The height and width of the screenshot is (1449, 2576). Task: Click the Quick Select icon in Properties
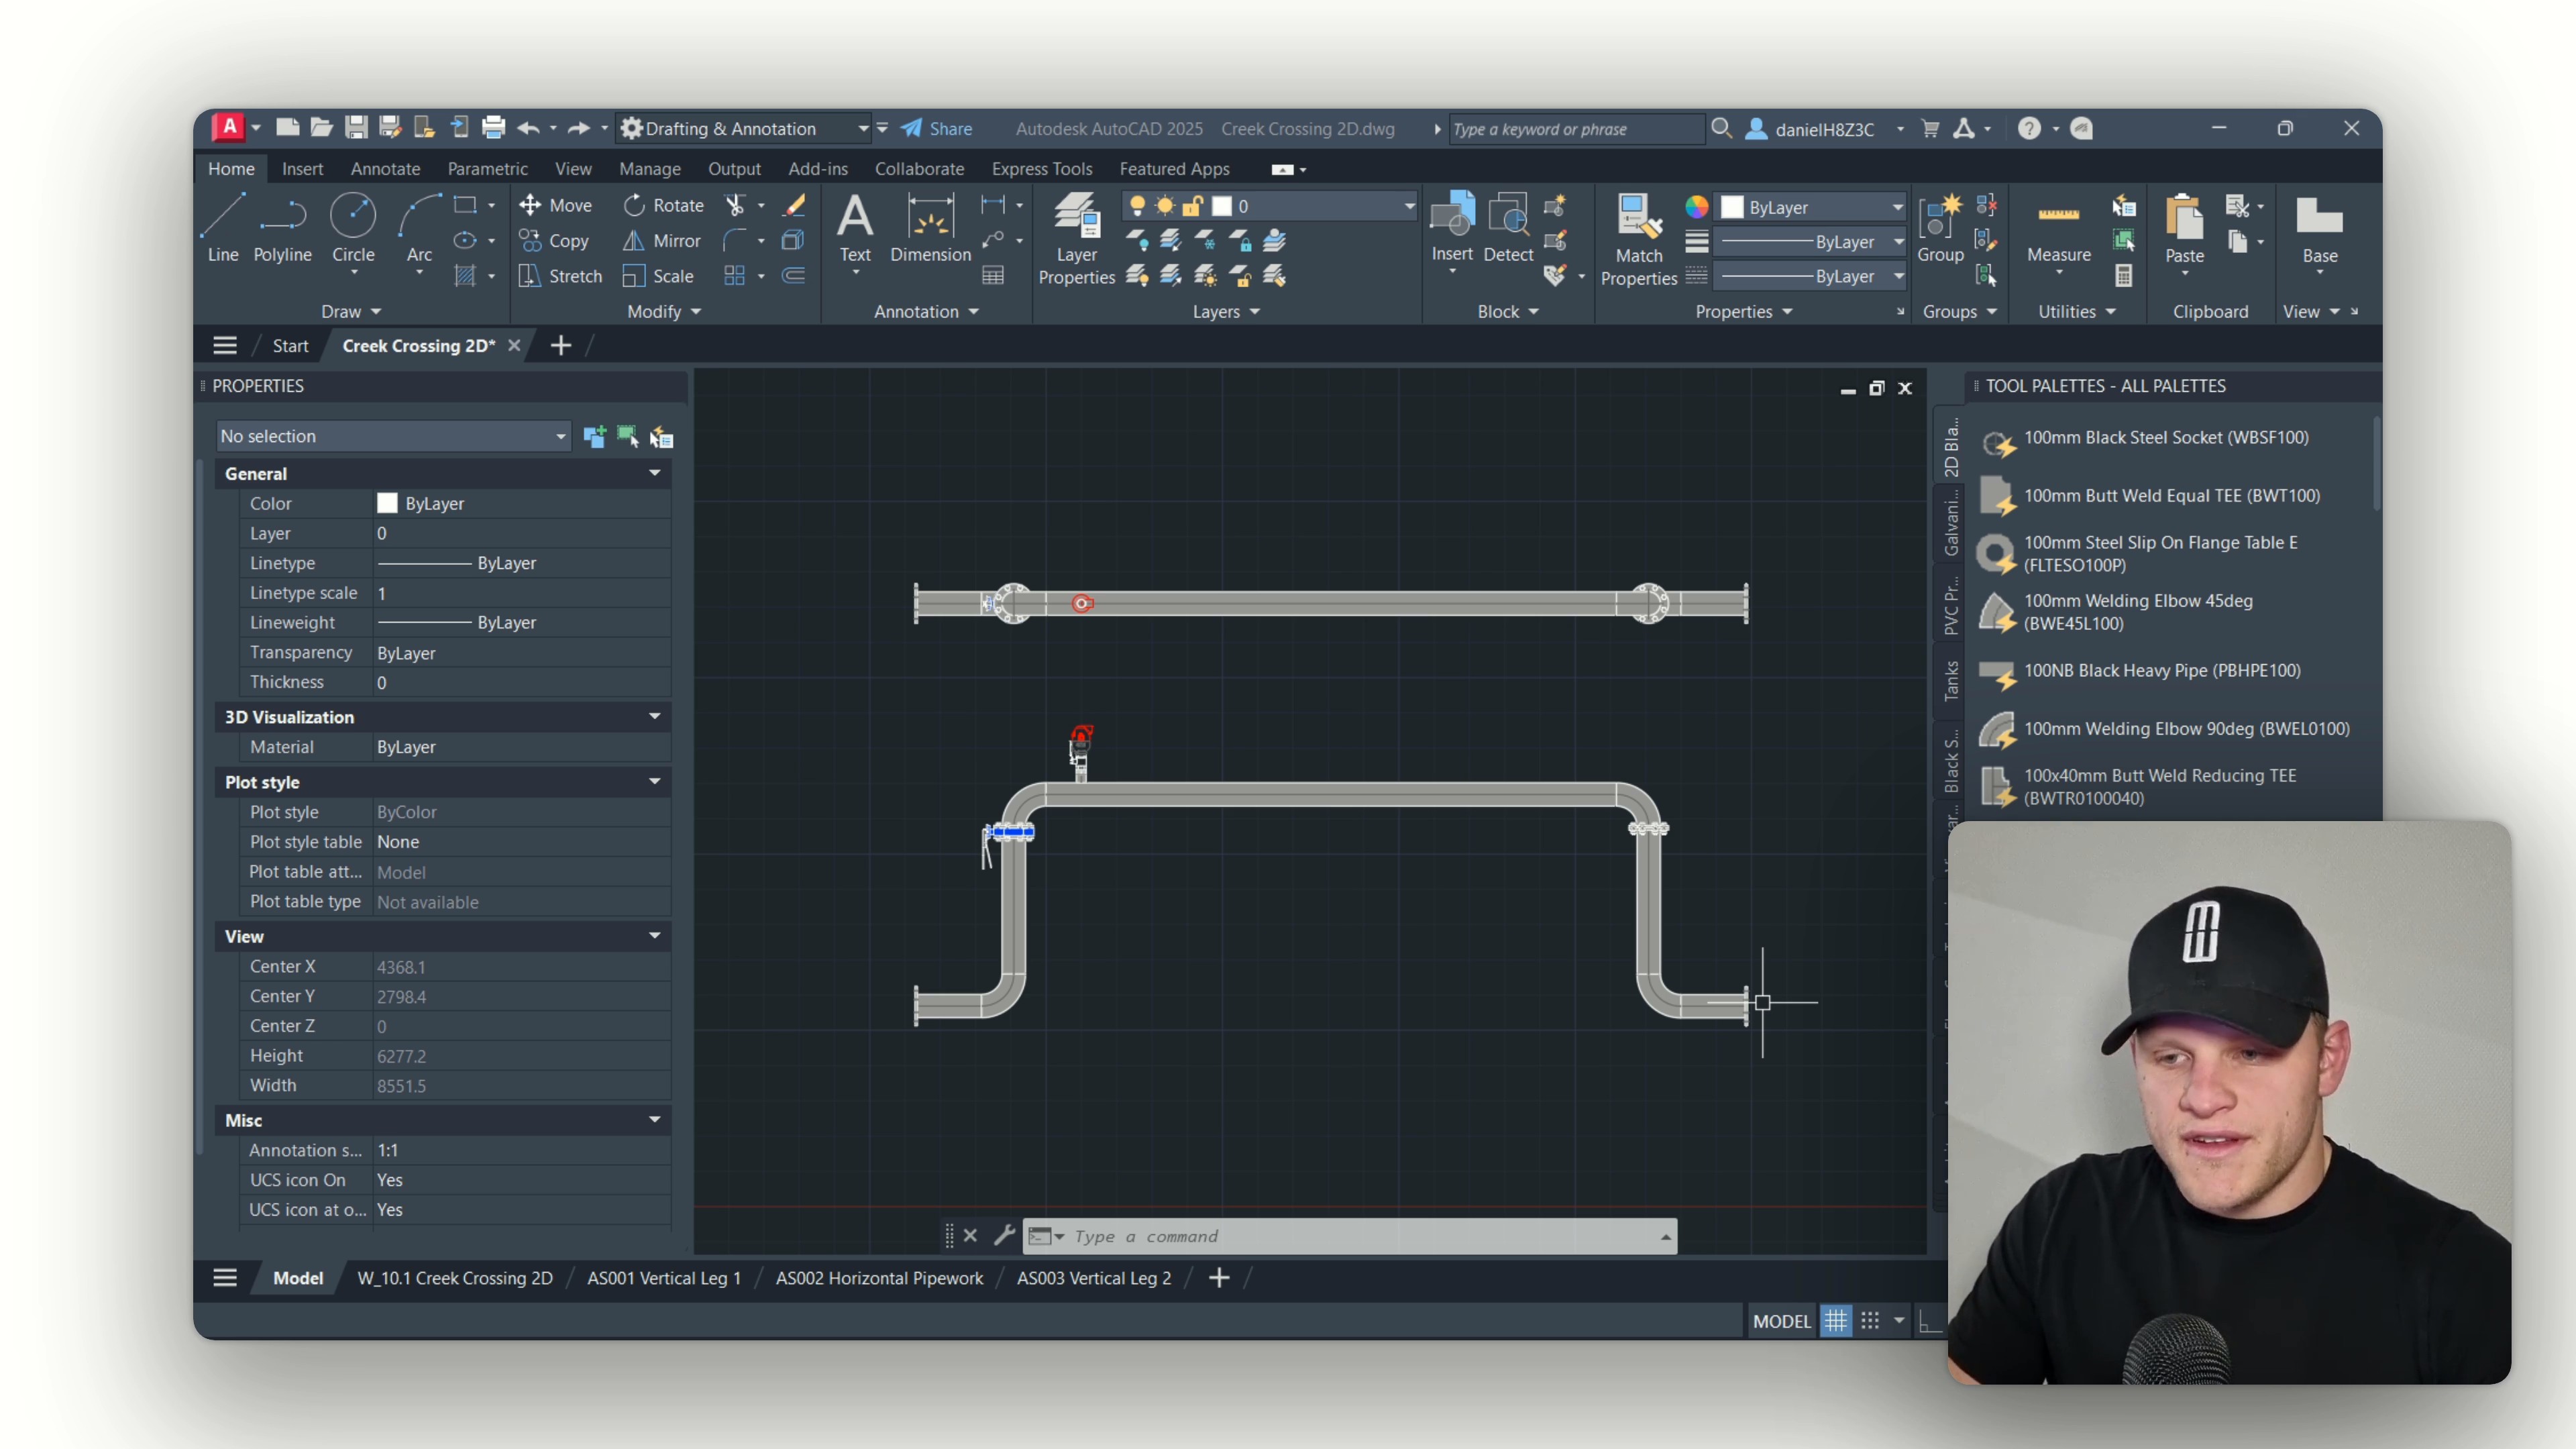(x=661, y=437)
